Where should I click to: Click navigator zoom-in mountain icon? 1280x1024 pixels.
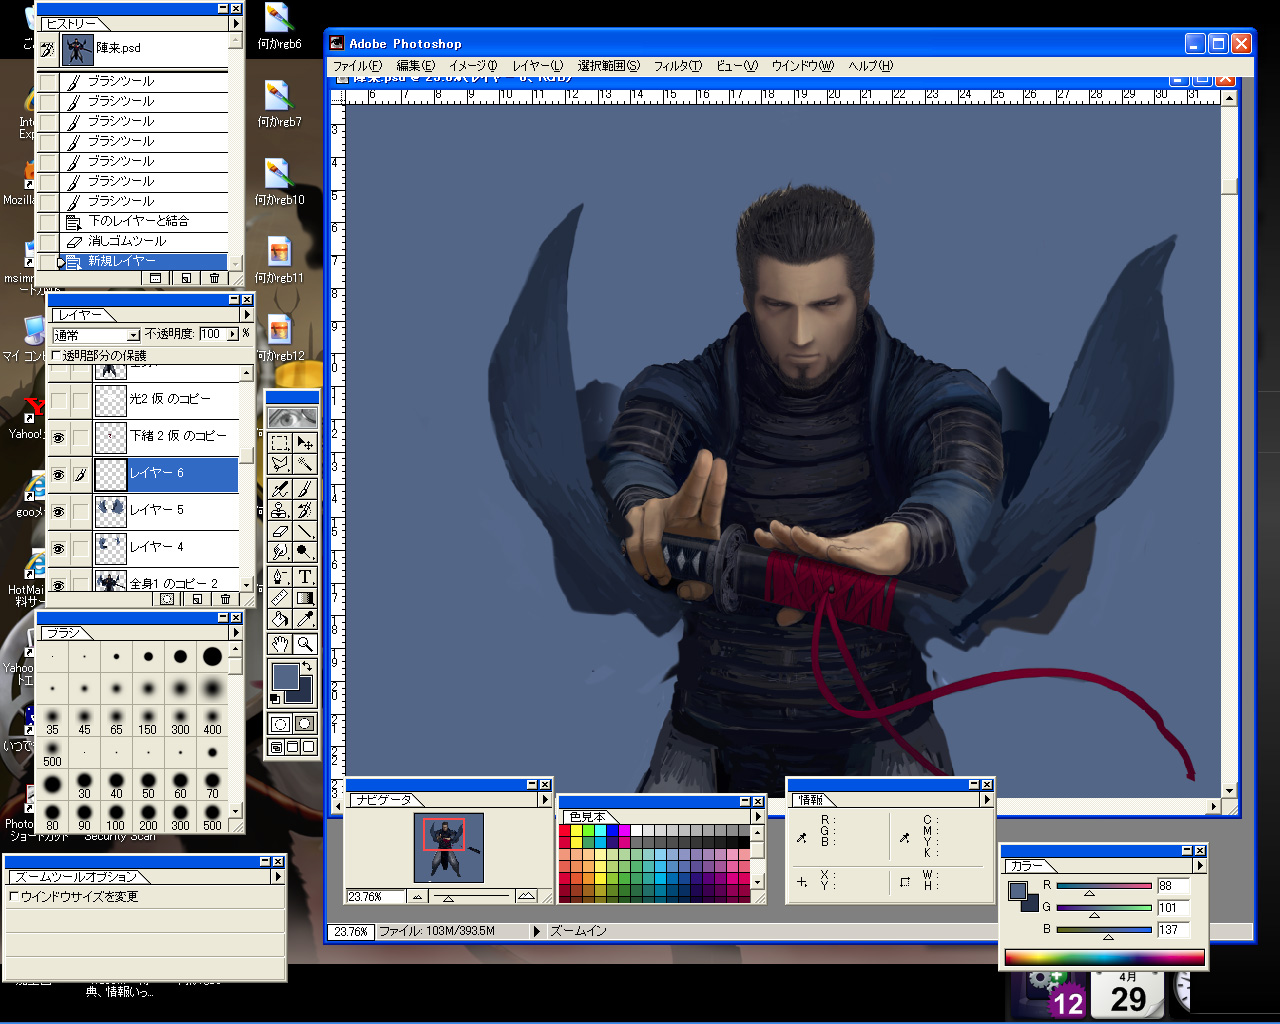[x=526, y=897]
